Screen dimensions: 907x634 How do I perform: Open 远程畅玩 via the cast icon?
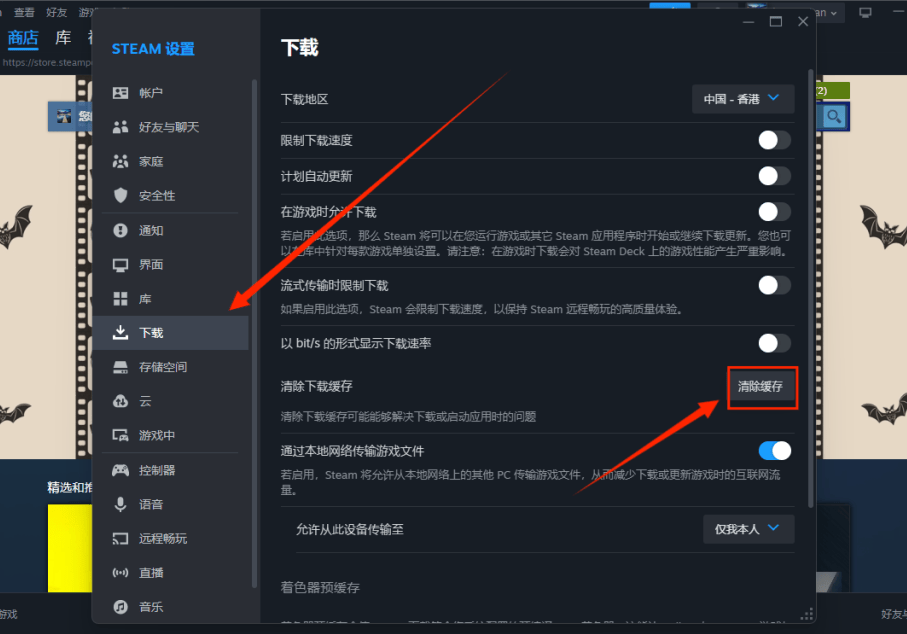coord(120,539)
